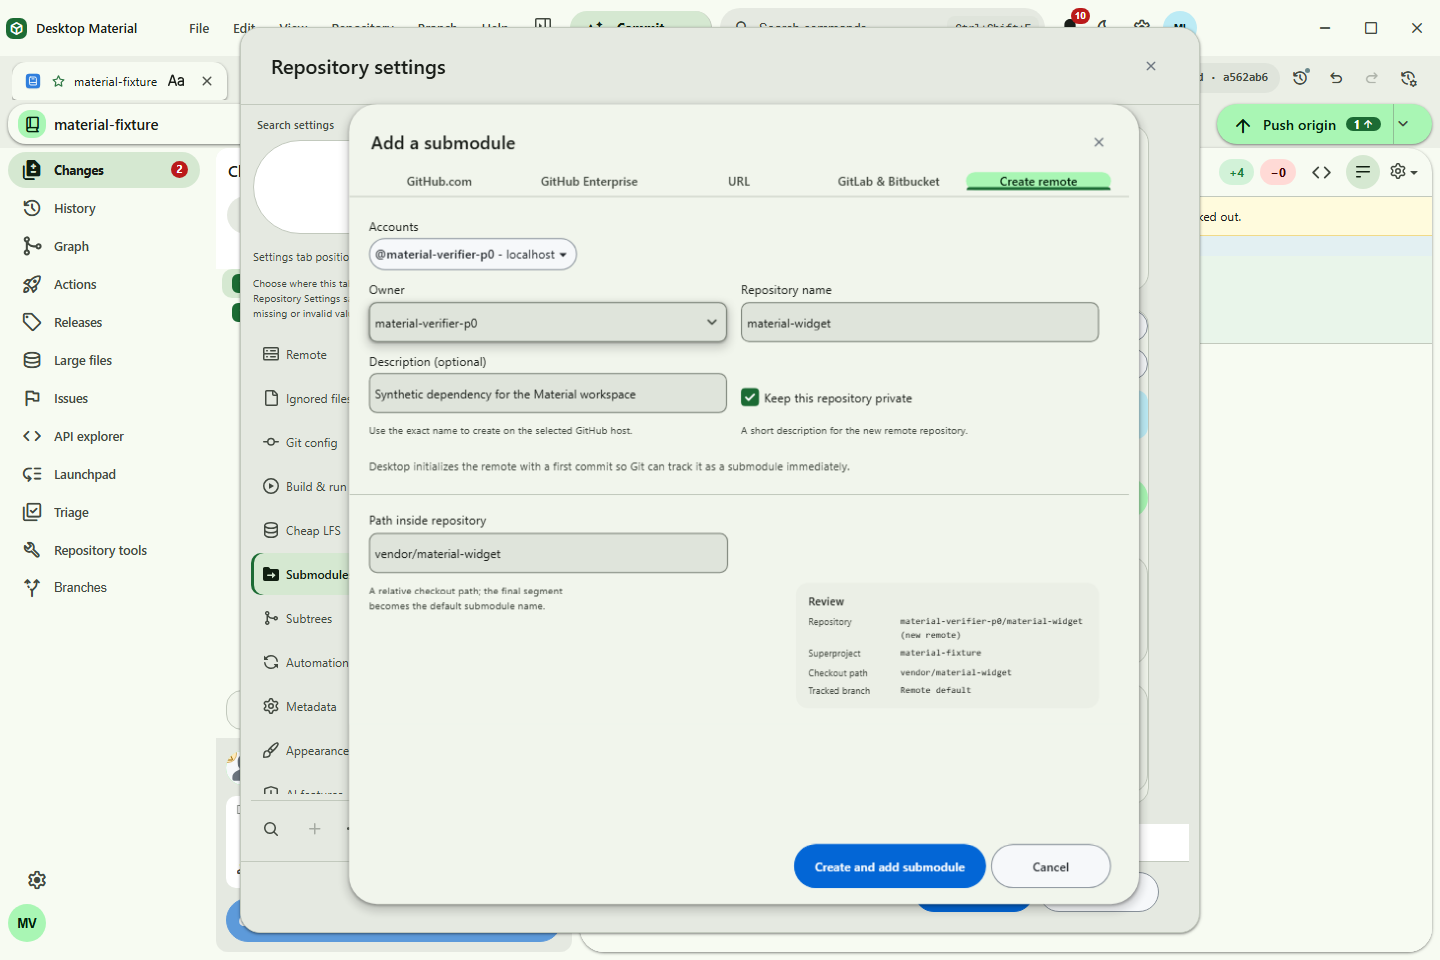
Task: Open Metadata settings section
Action: coord(300,707)
